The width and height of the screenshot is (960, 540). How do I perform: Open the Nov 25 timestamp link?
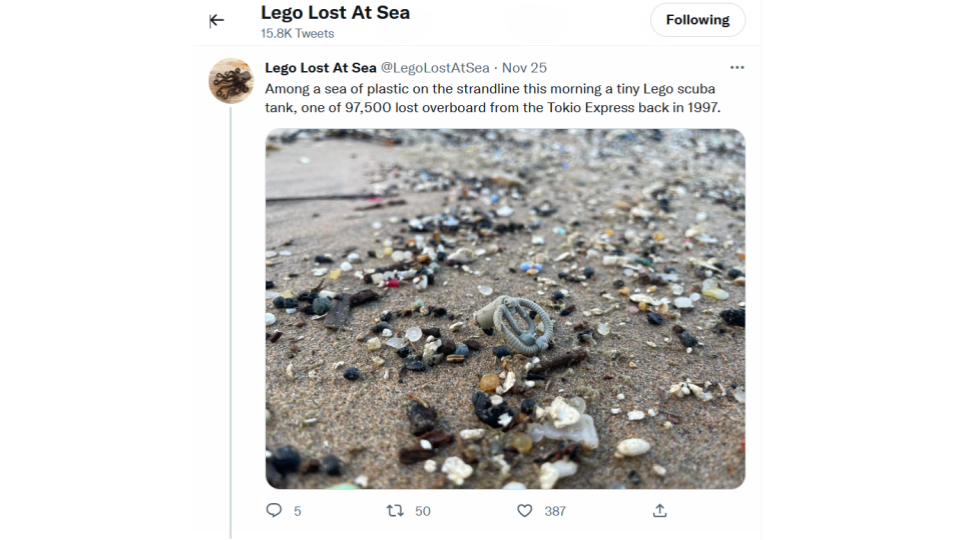524,68
